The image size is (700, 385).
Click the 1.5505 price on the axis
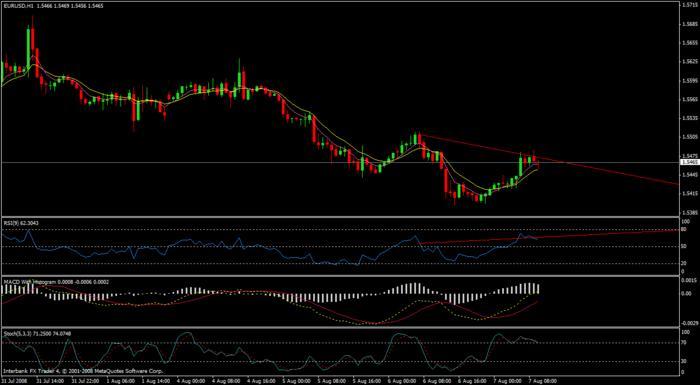click(x=690, y=137)
